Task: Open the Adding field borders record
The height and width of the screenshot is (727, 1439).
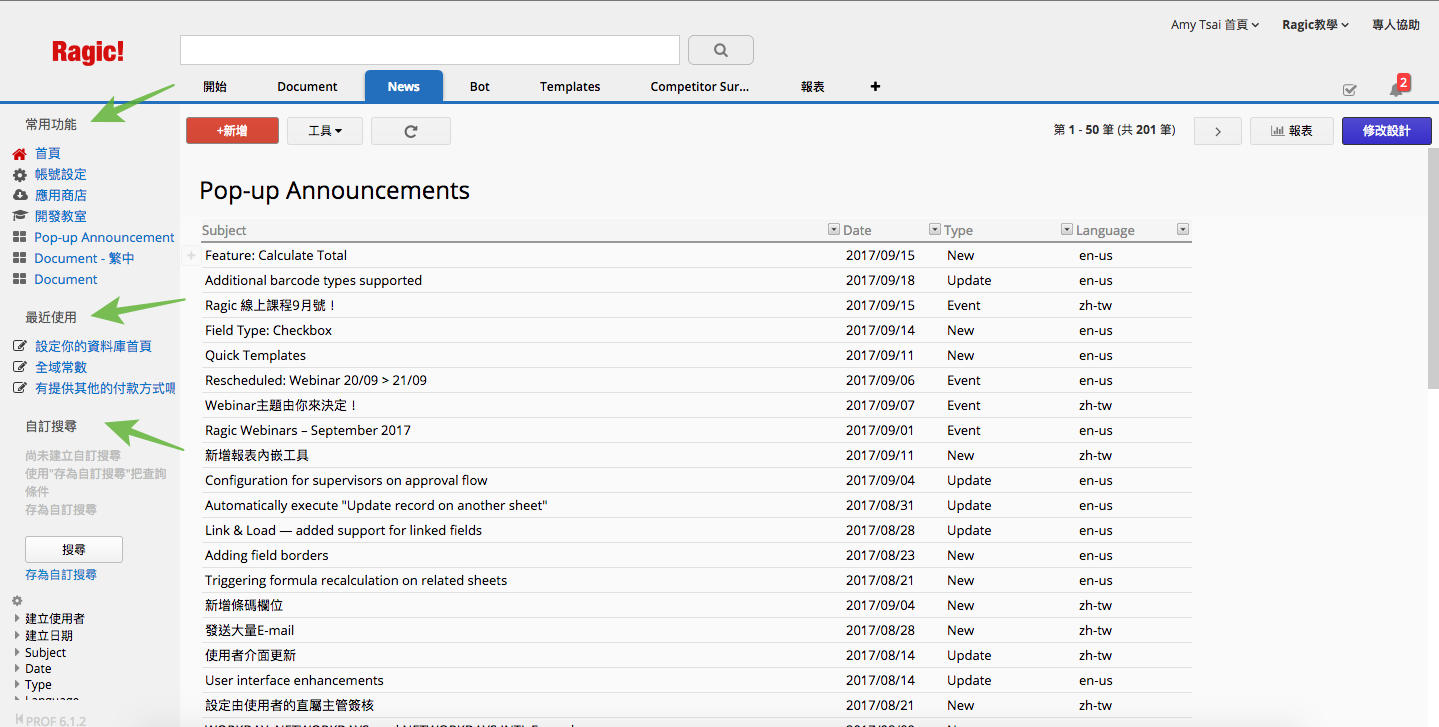Action: [x=266, y=556]
